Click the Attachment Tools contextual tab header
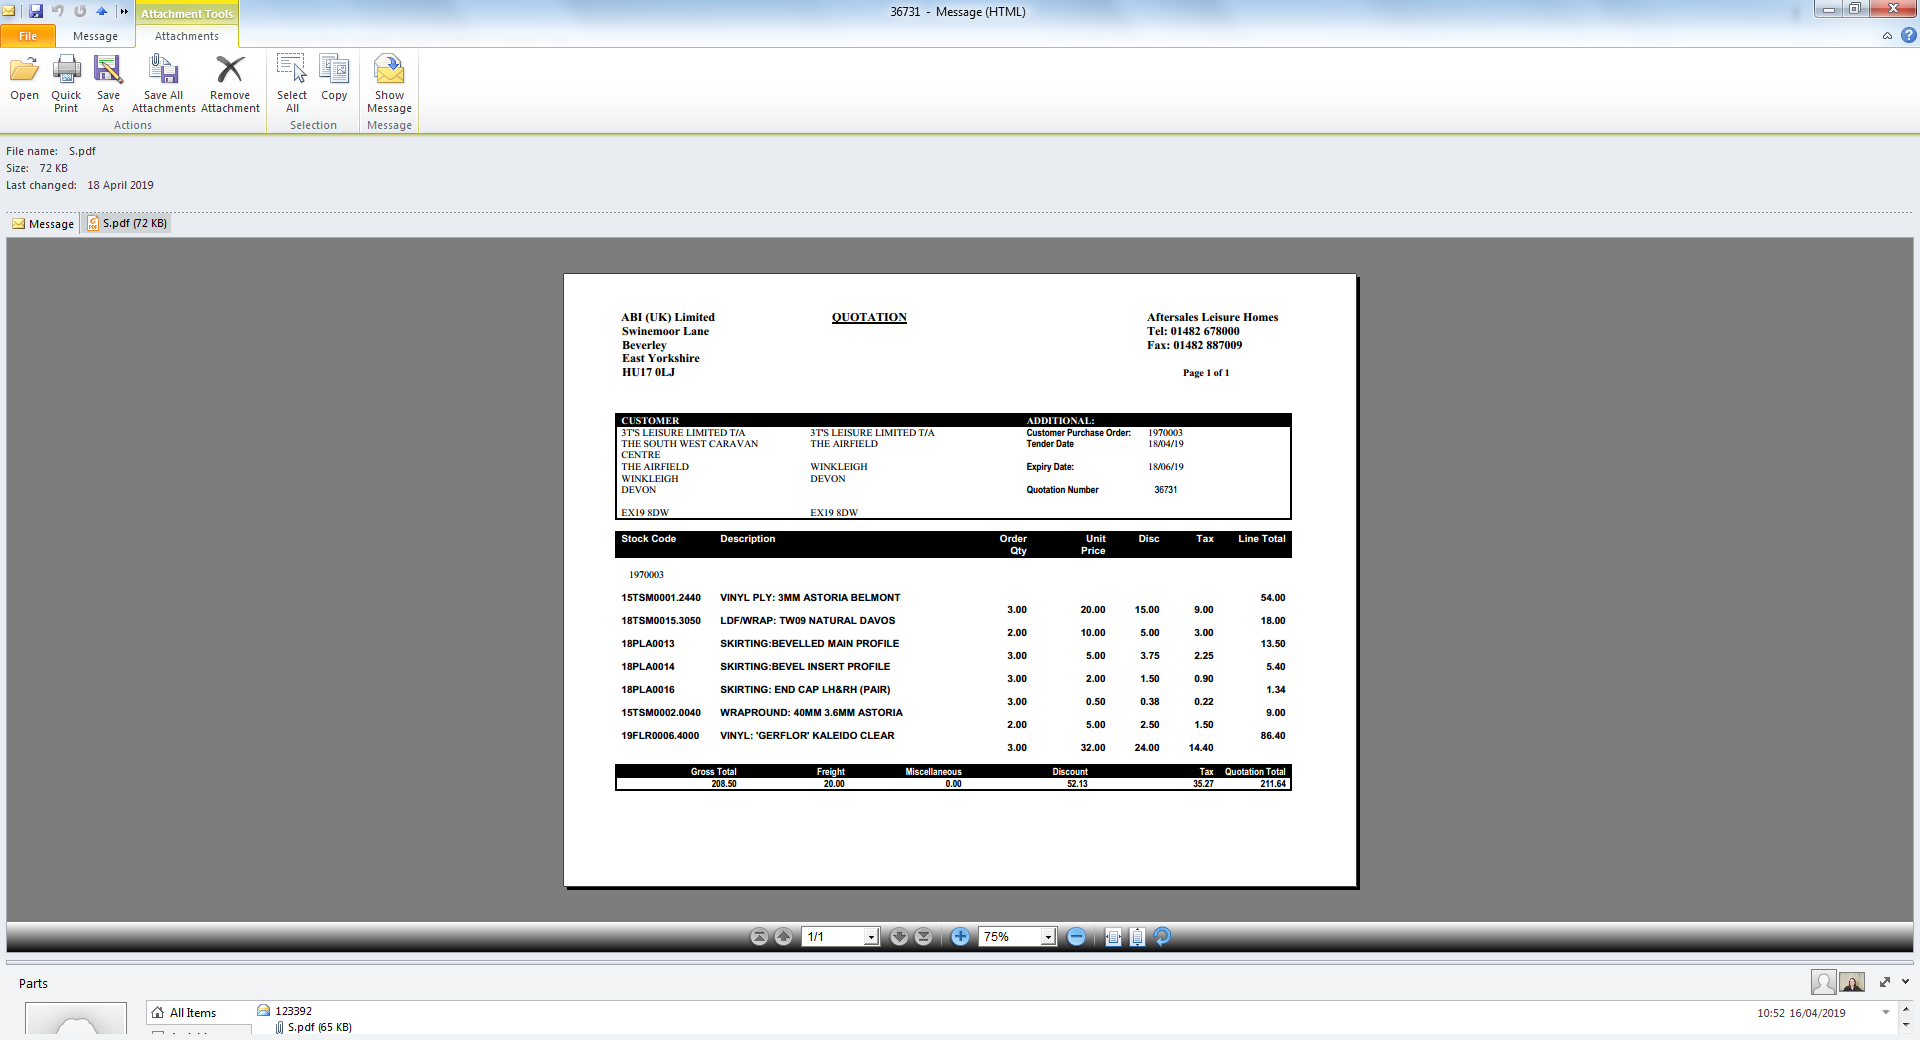The image size is (1920, 1040). pos(187,14)
